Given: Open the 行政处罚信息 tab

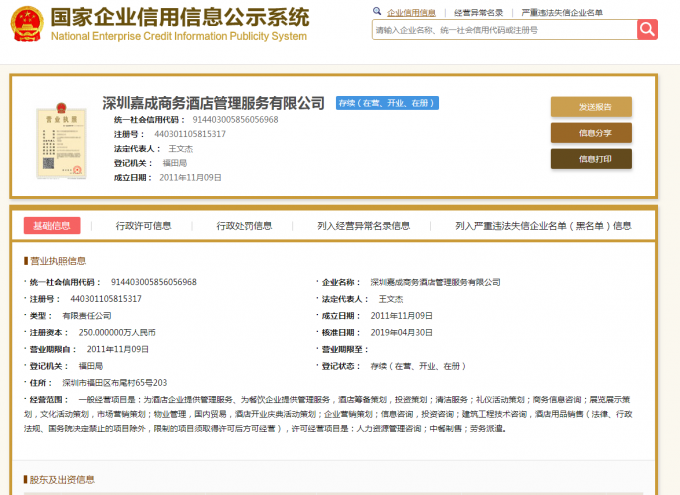Looking at the screenshot, I should pos(244,226).
